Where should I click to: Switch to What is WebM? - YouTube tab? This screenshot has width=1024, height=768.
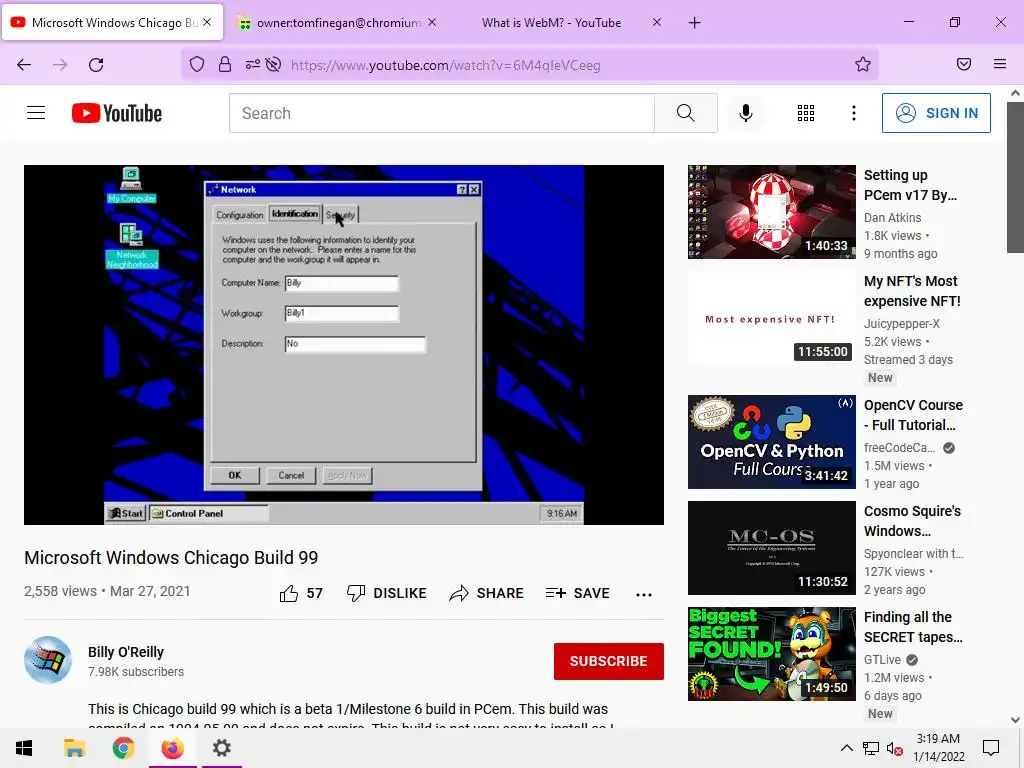click(552, 23)
